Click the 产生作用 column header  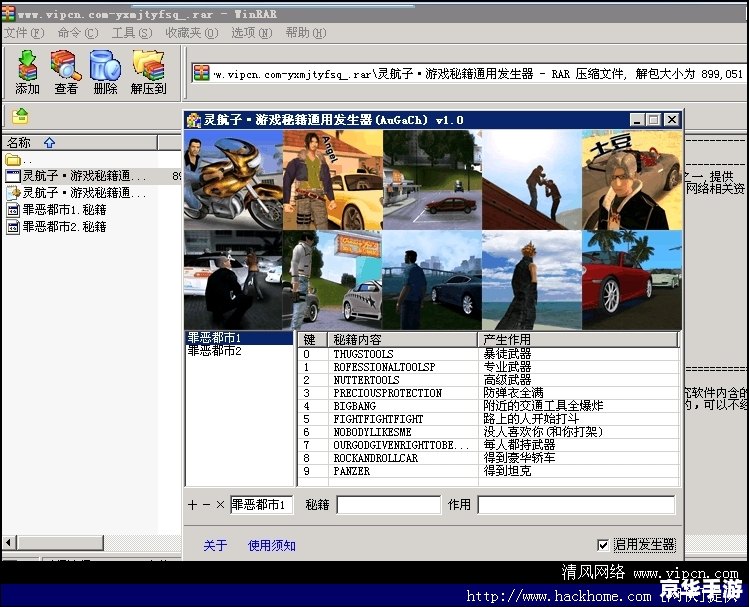pos(578,340)
